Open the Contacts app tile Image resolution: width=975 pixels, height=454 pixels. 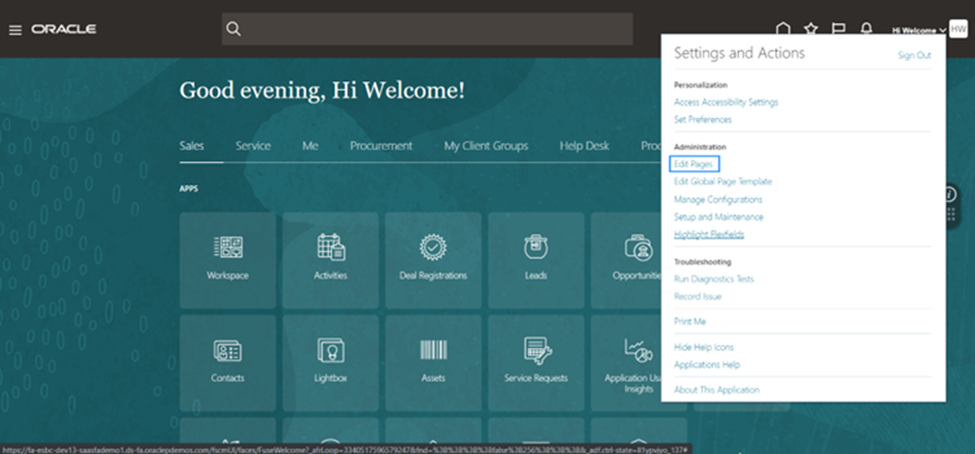coord(228,363)
